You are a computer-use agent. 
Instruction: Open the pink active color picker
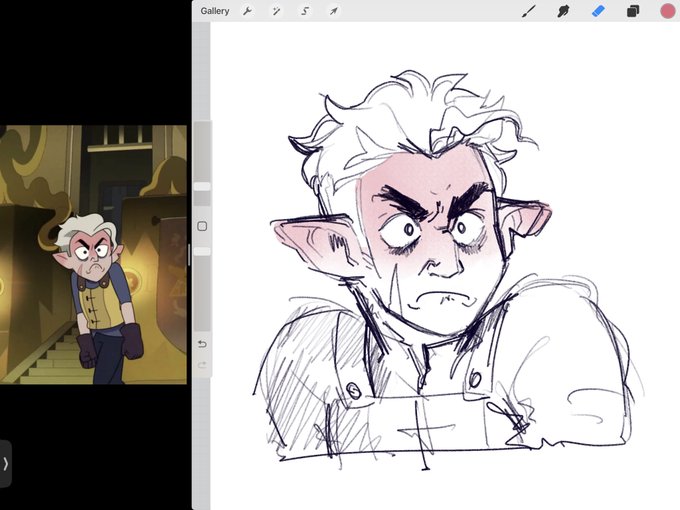click(667, 11)
